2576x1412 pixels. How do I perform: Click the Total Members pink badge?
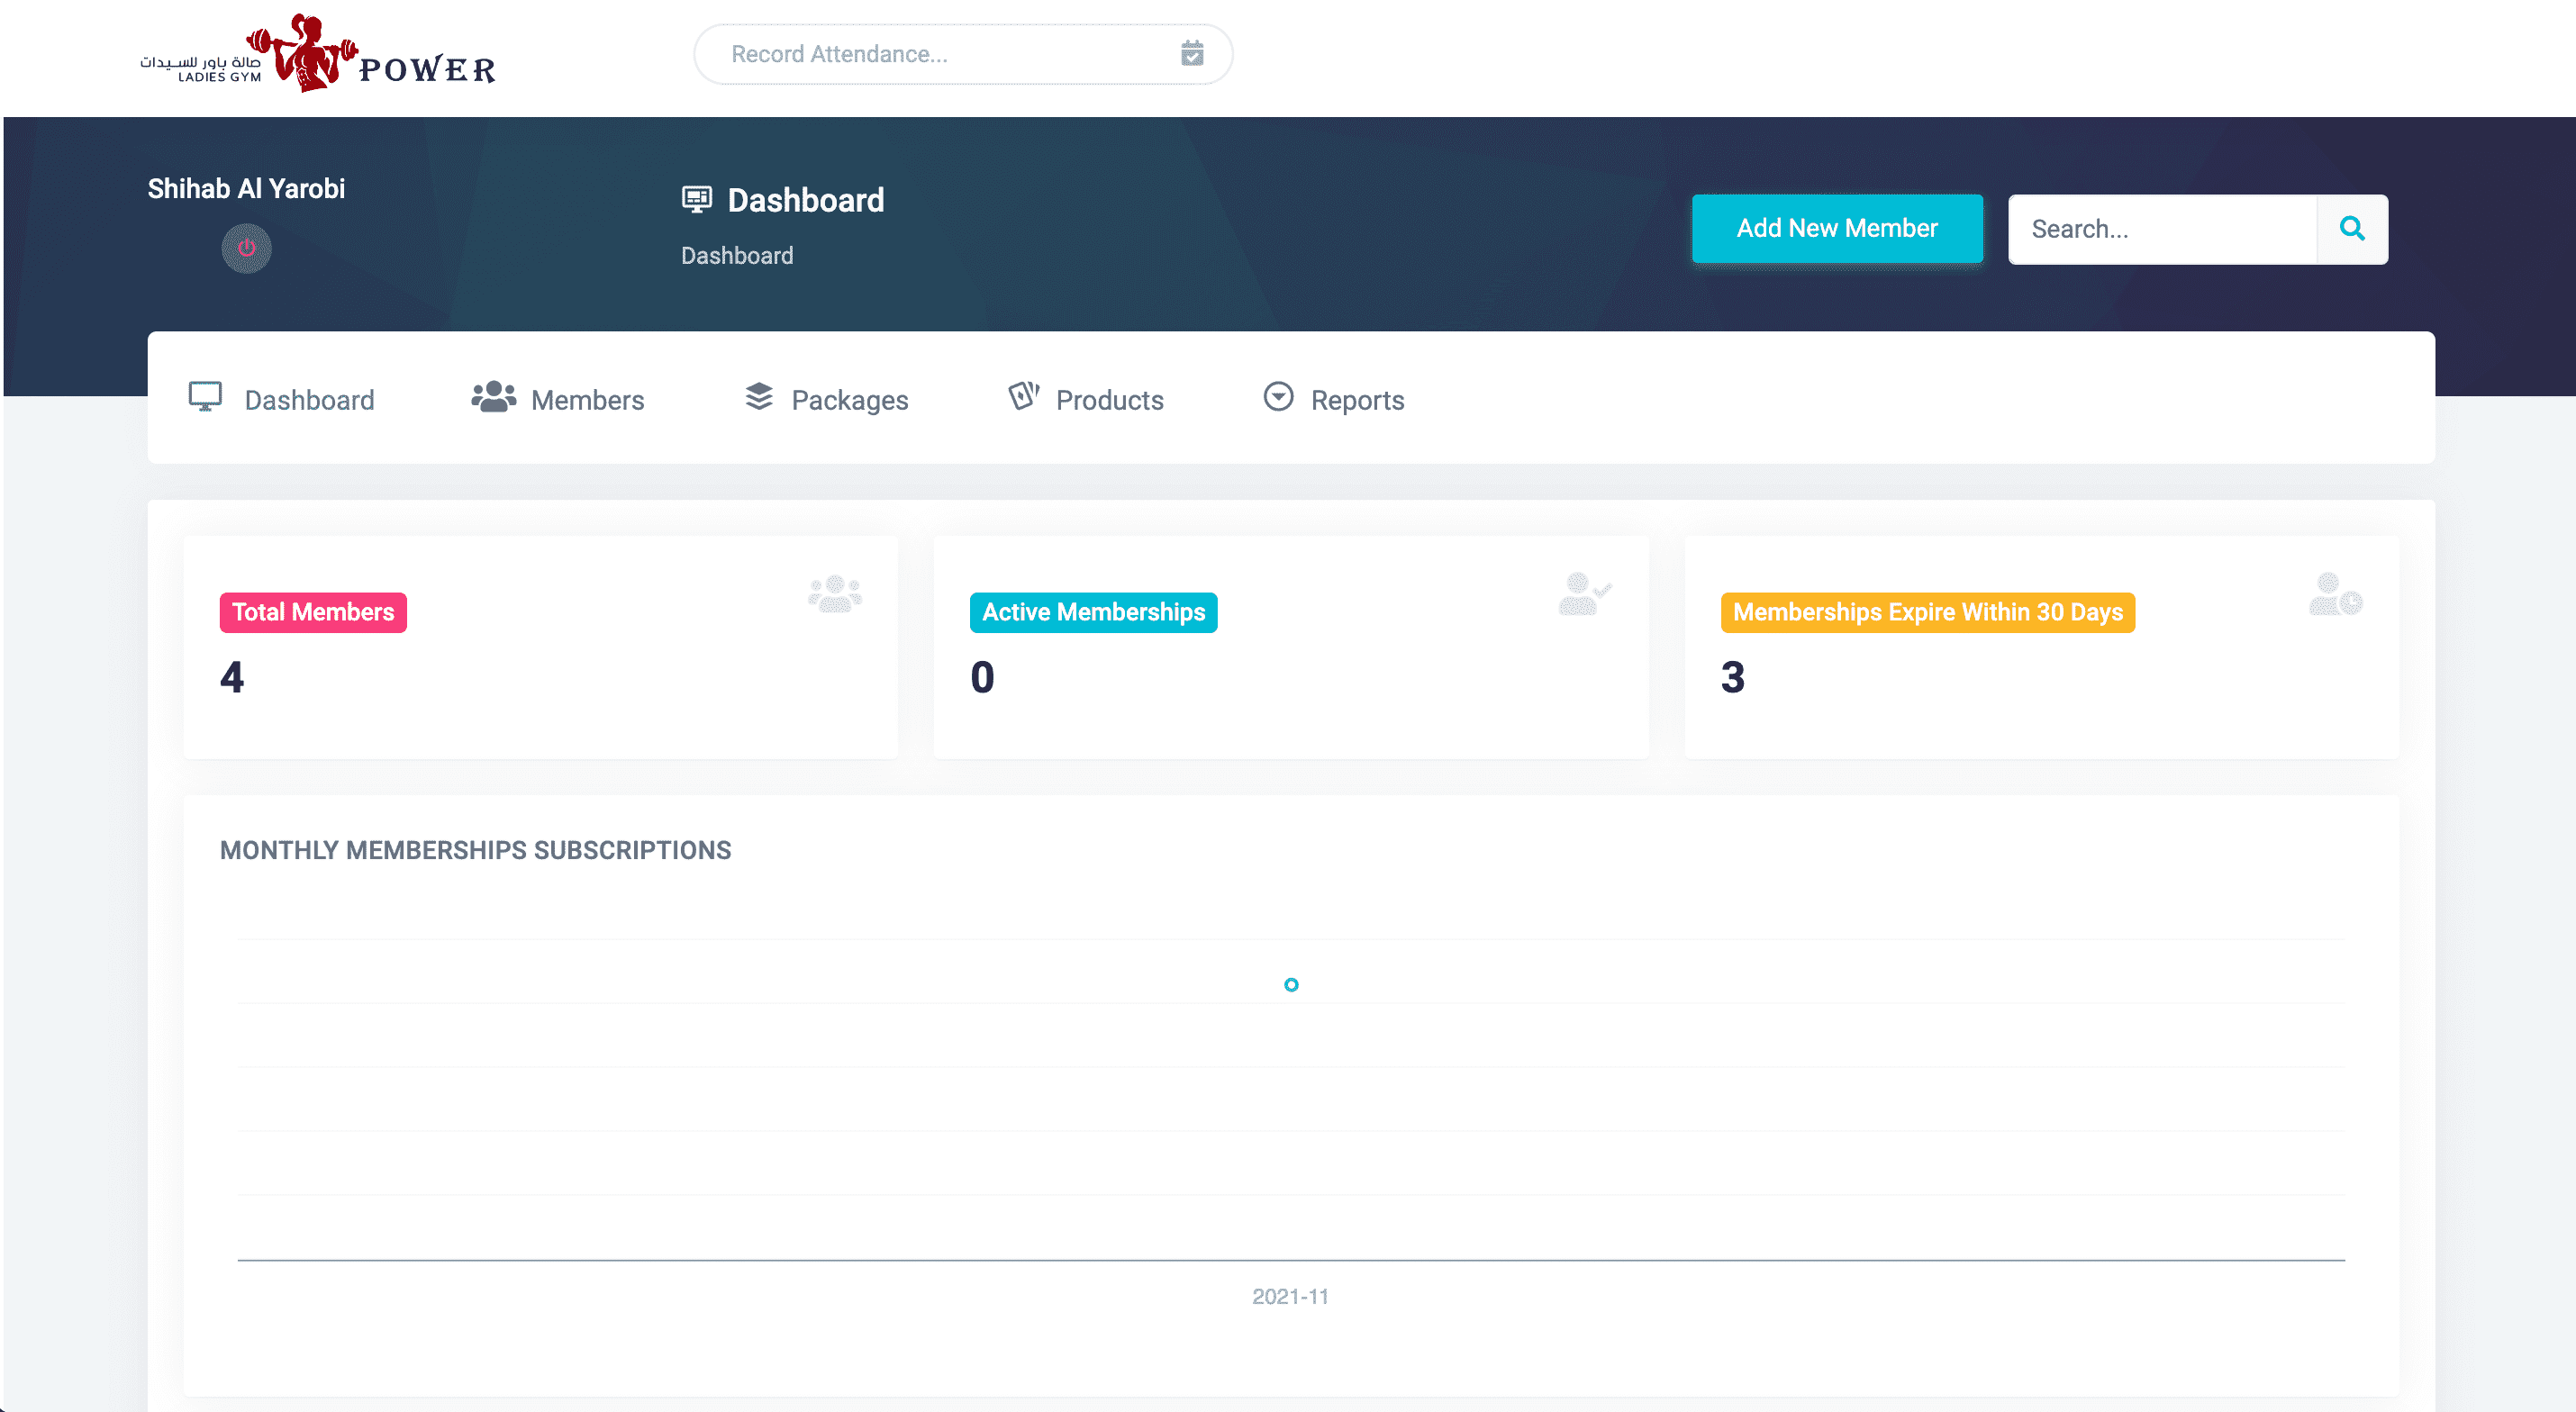pos(313,612)
